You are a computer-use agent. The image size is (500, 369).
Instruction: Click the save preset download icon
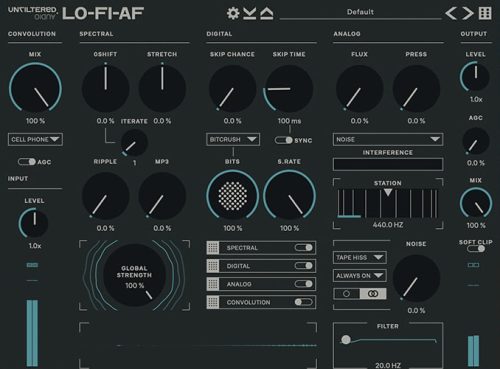click(x=249, y=13)
